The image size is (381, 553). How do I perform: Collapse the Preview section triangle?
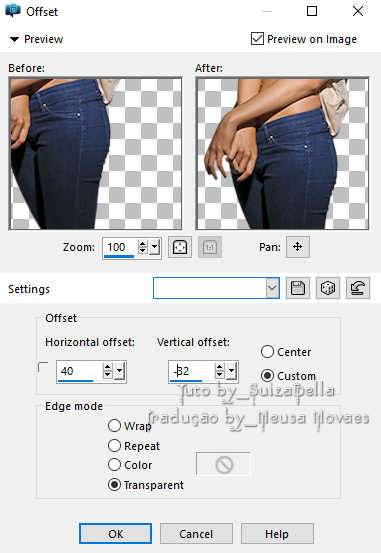click(x=14, y=39)
